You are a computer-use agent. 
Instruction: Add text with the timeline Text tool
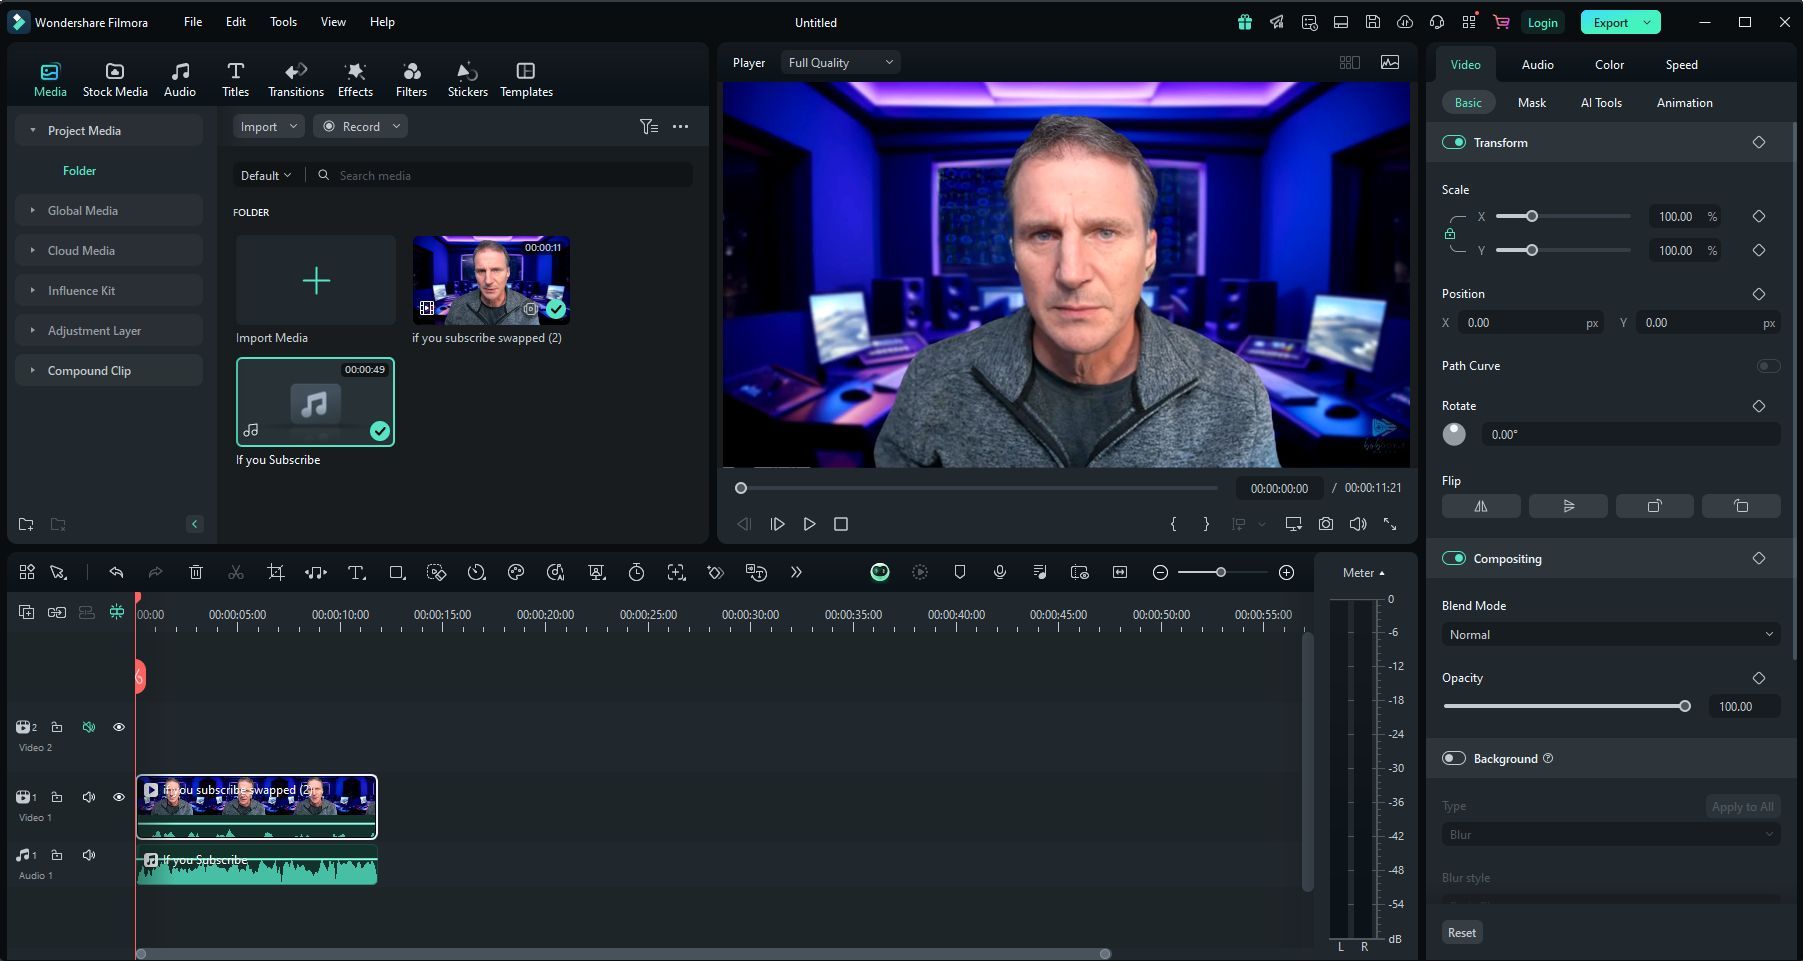coord(356,572)
